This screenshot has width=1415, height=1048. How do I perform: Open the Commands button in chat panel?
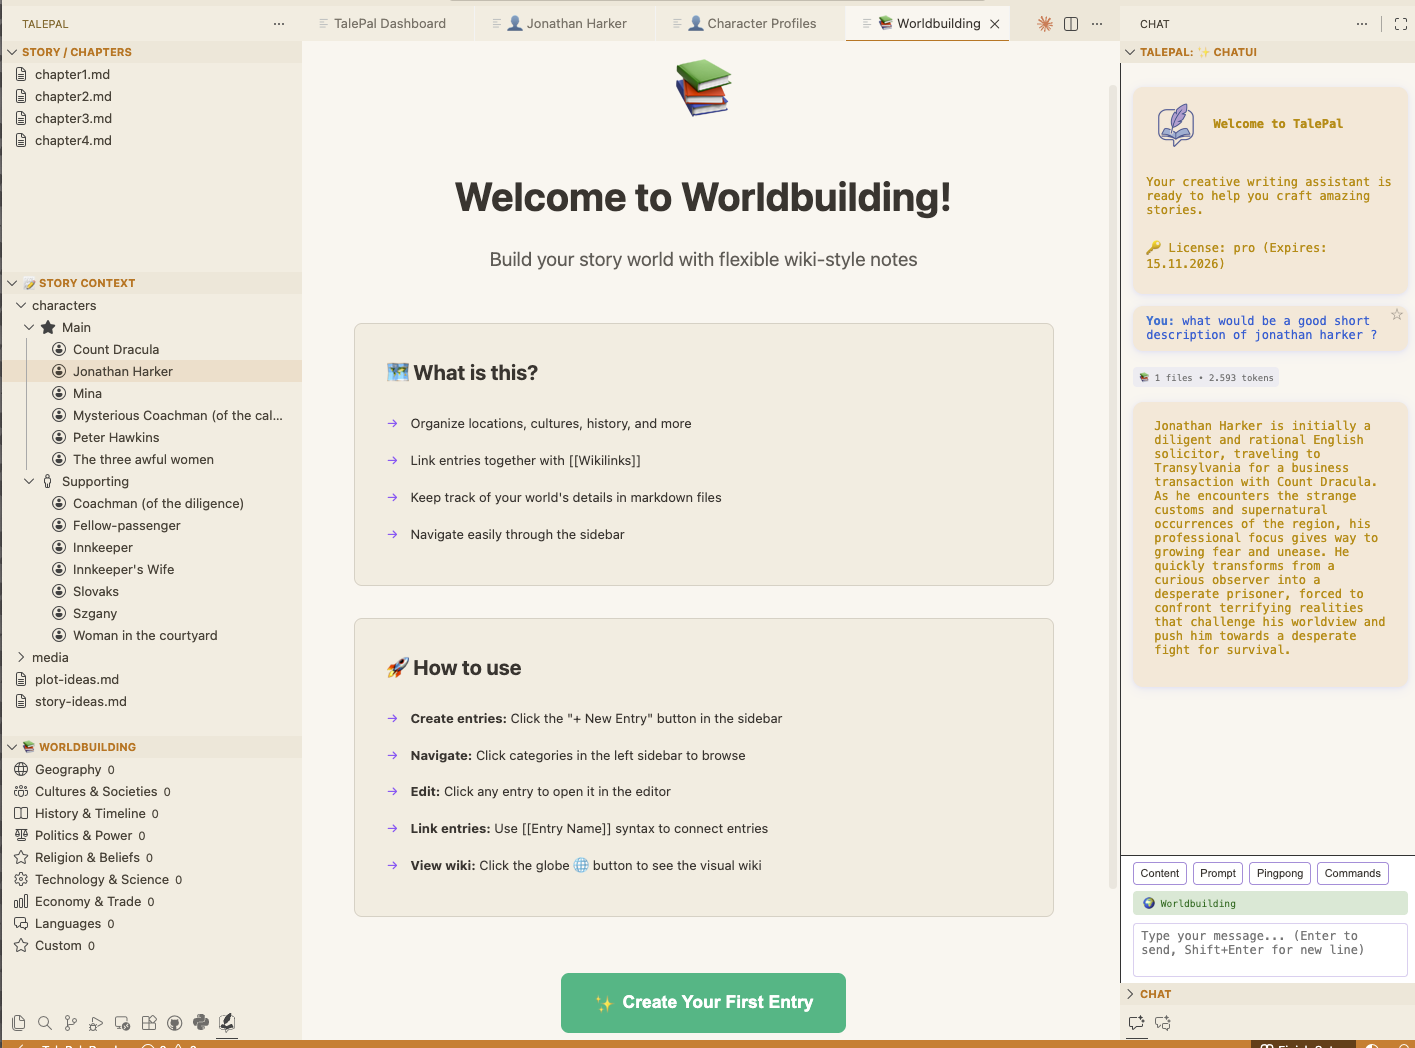[1352, 873]
